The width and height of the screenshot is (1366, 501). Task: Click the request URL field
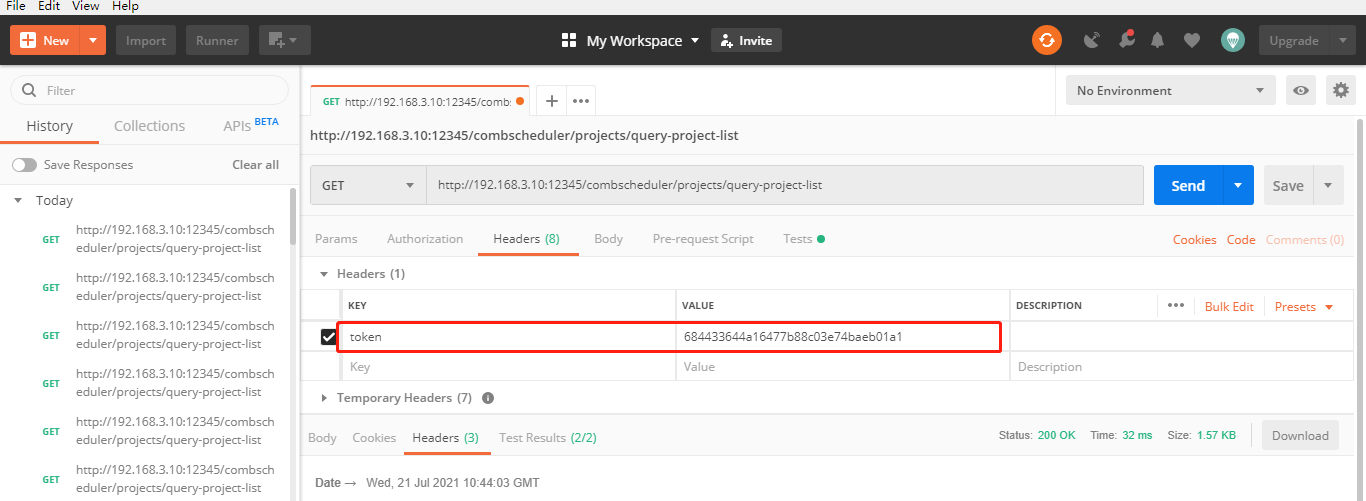785,185
